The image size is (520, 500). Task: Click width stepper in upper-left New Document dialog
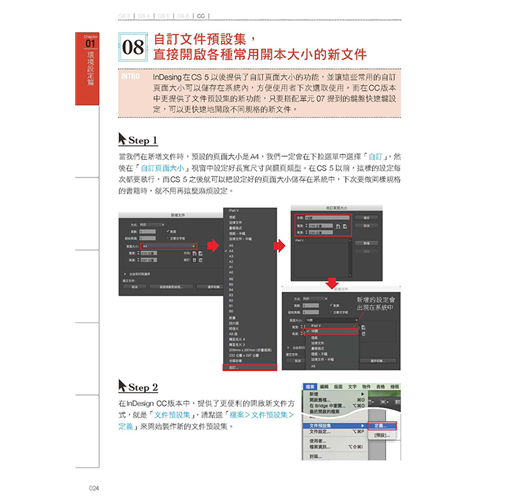(138, 253)
